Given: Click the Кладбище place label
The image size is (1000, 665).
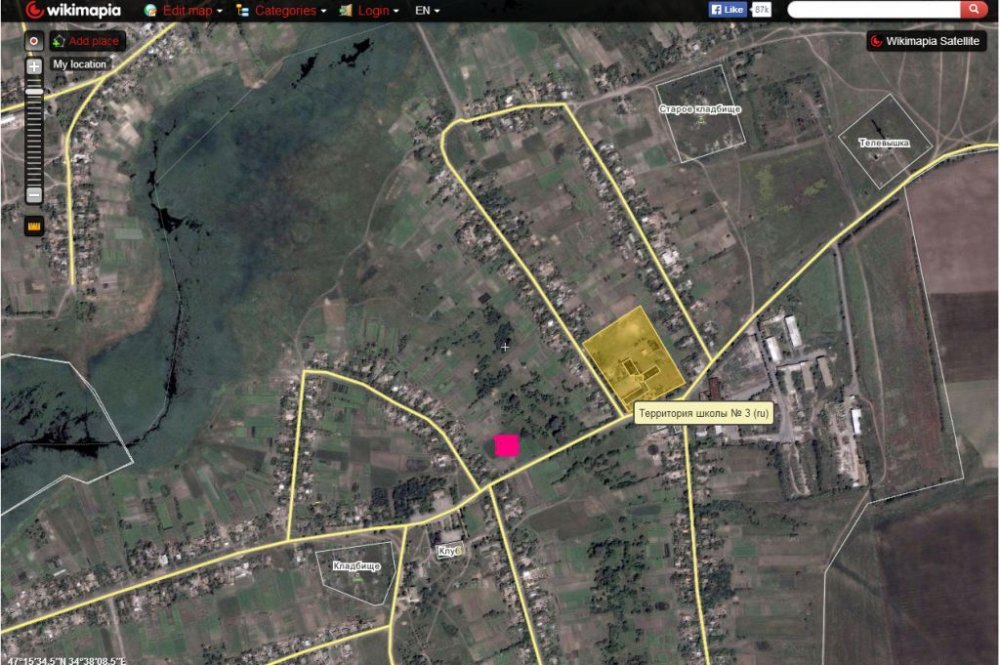Looking at the screenshot, I should pyautogui.click(x=357, y=566).
